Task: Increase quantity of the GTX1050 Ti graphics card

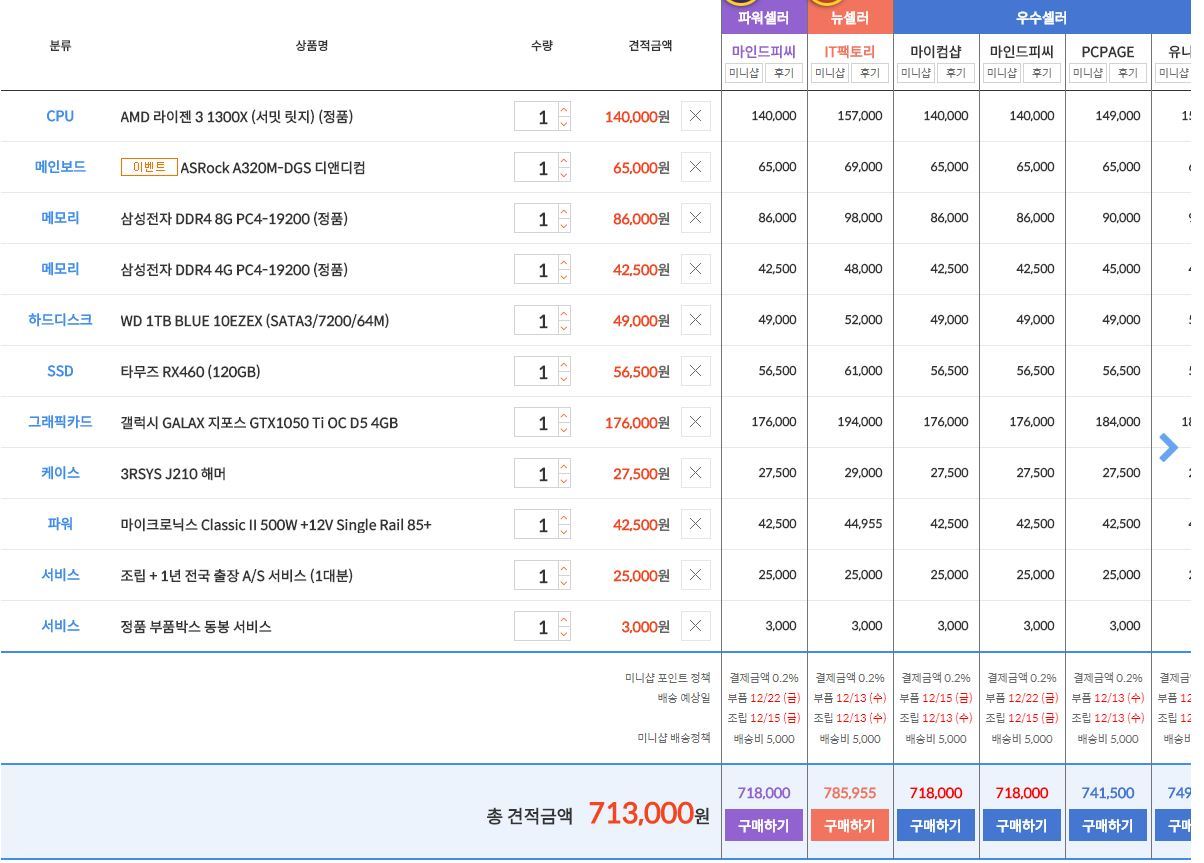Action: 564,416
